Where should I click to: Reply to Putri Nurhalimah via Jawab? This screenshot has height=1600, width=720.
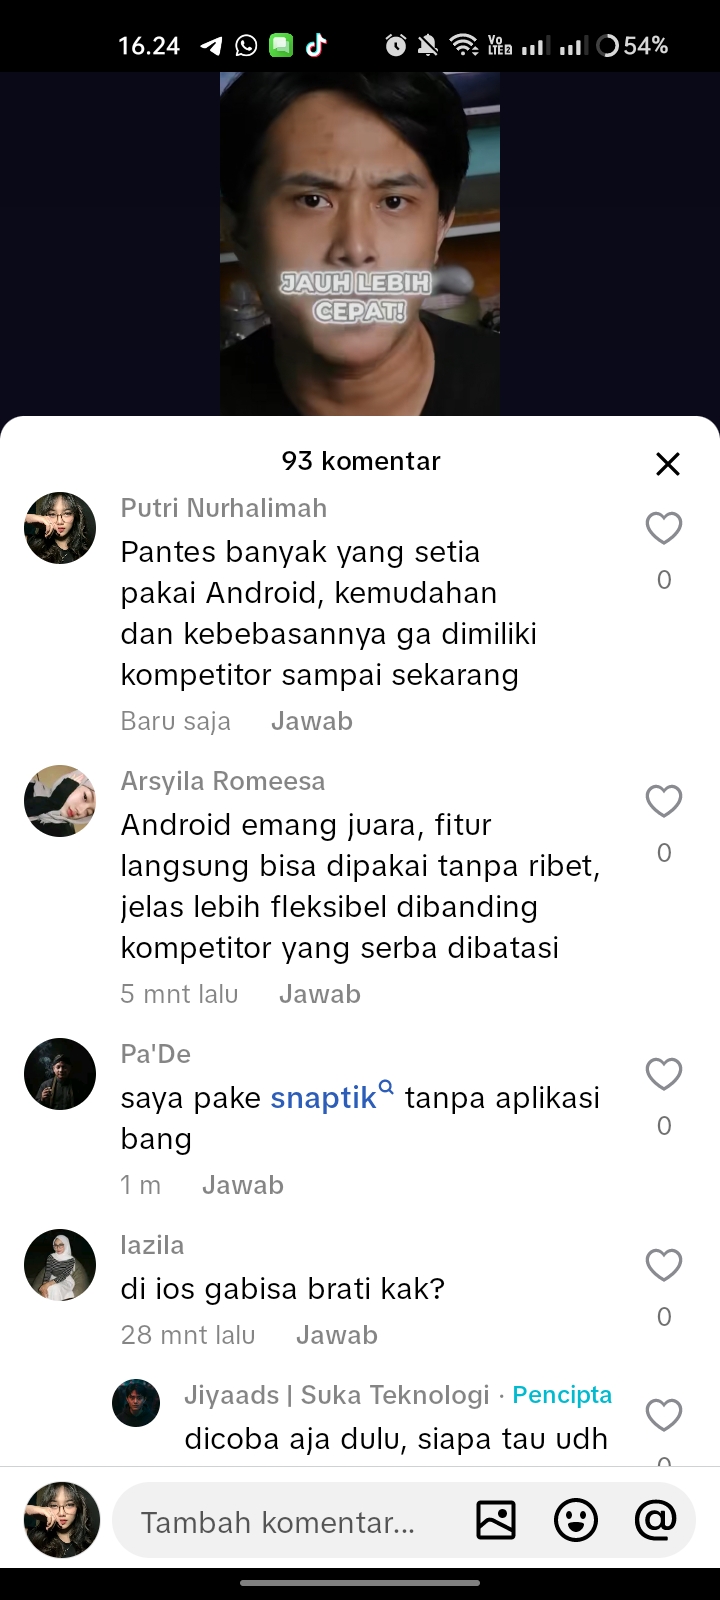[x=312, y=721]
